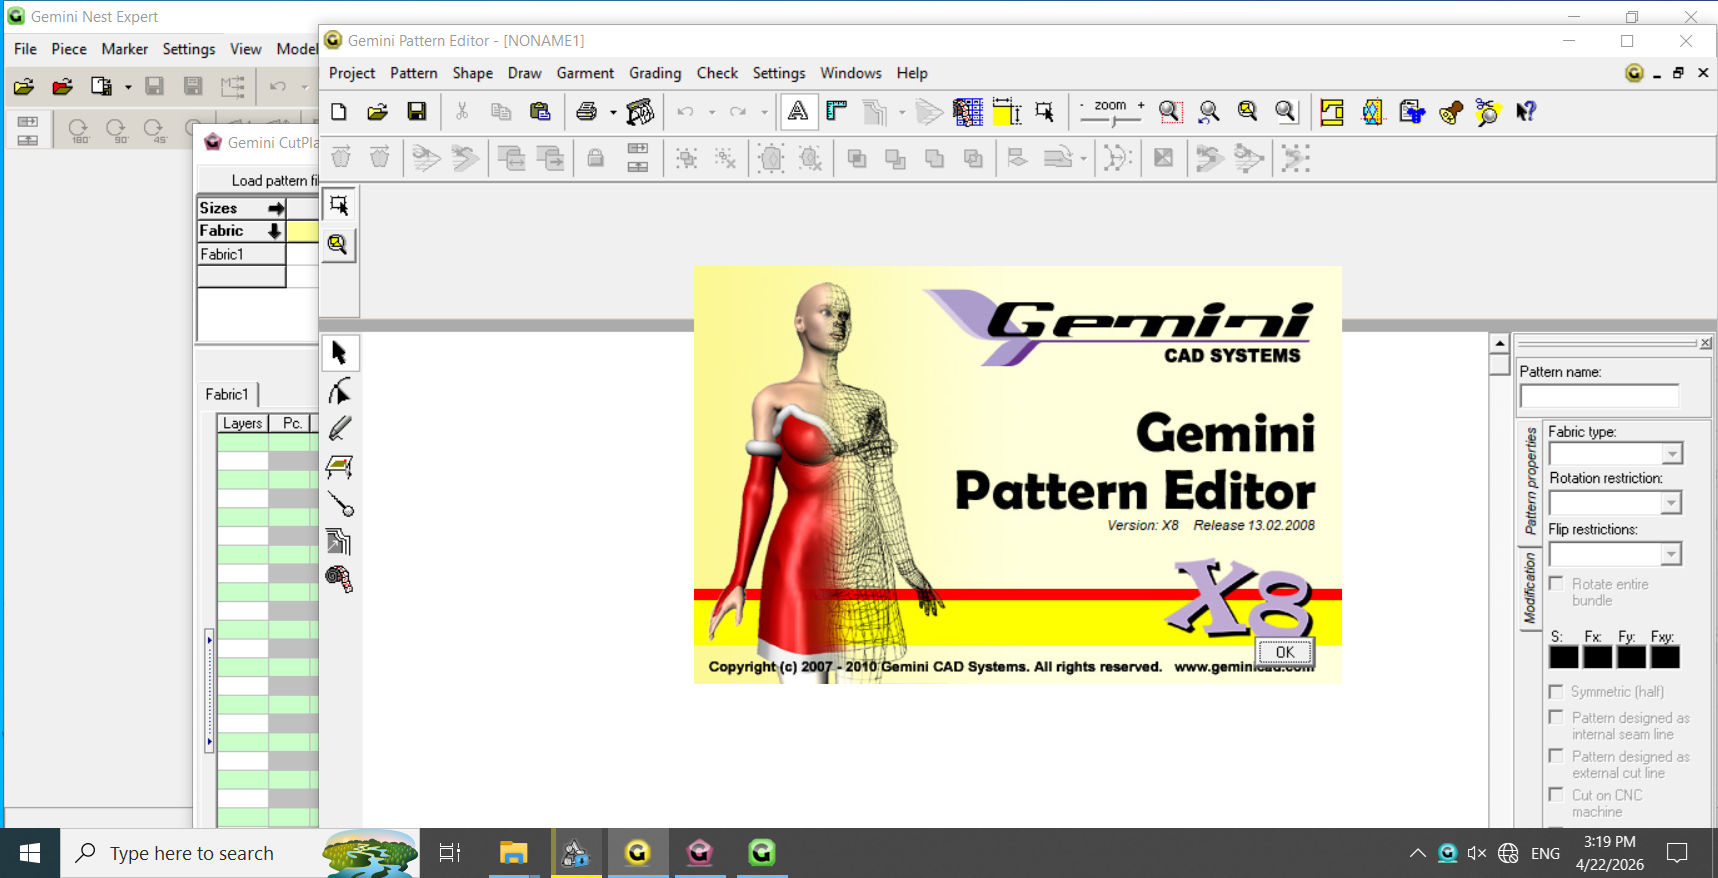Click the Gemini logo icon in menu bar

1634,73
